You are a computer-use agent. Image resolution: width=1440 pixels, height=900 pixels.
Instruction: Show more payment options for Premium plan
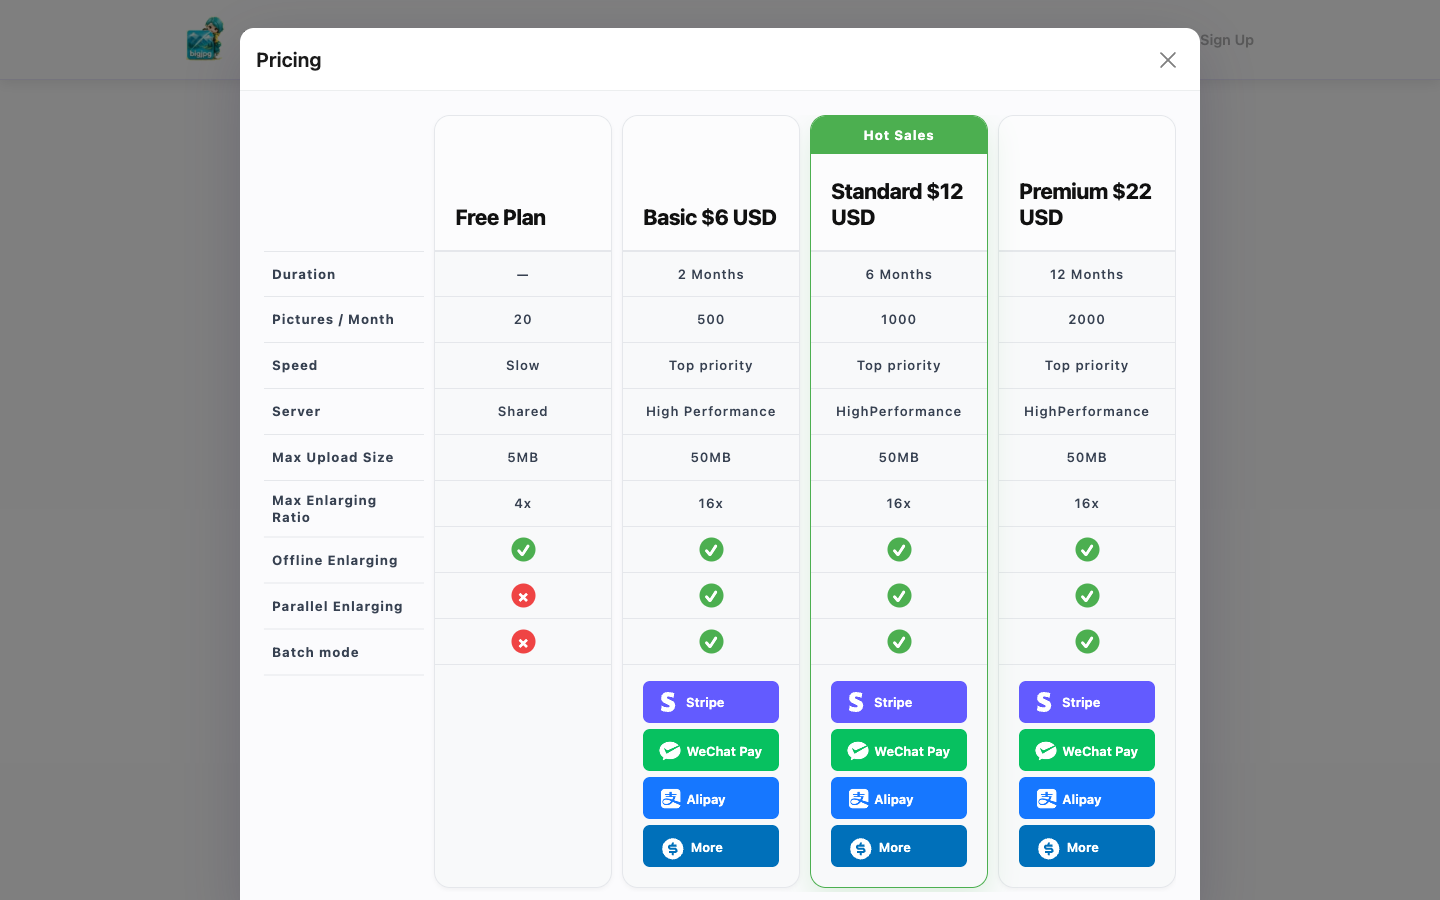[1087, 846]
